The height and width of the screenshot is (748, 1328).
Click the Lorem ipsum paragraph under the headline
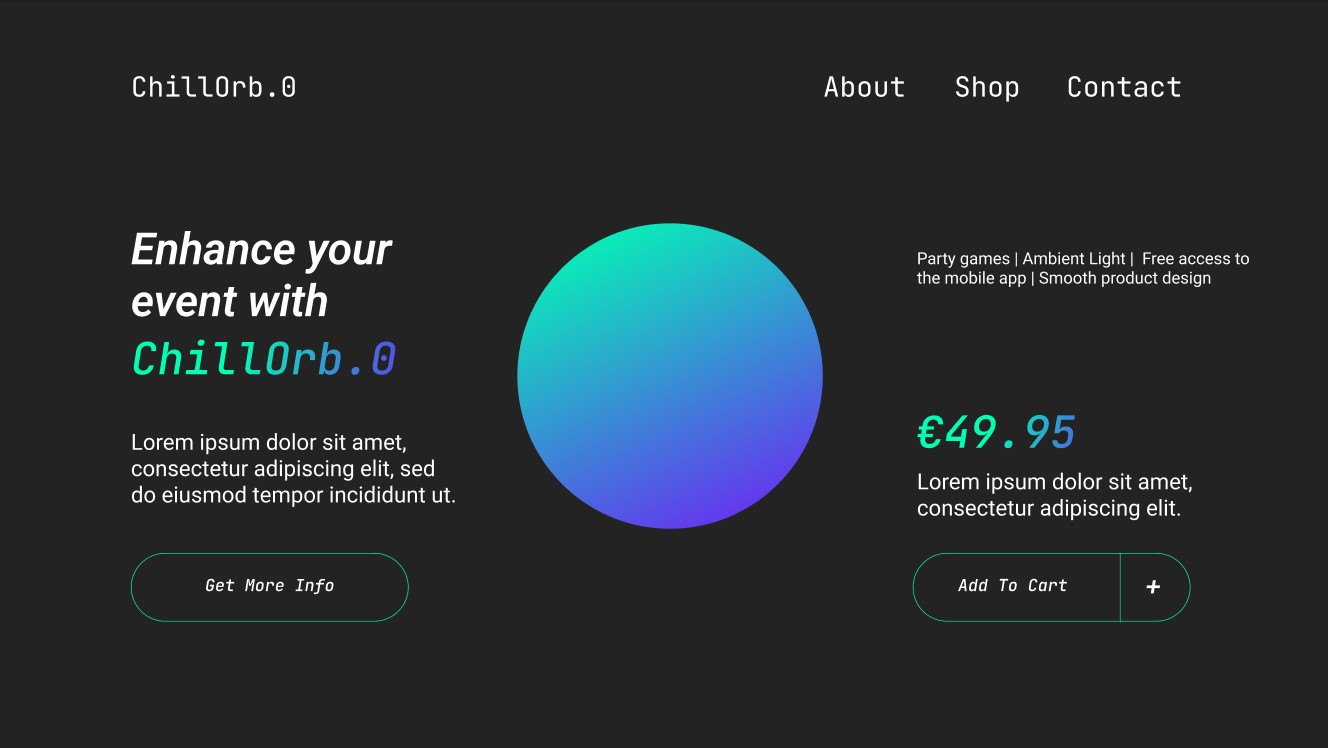tap(293, 468)
